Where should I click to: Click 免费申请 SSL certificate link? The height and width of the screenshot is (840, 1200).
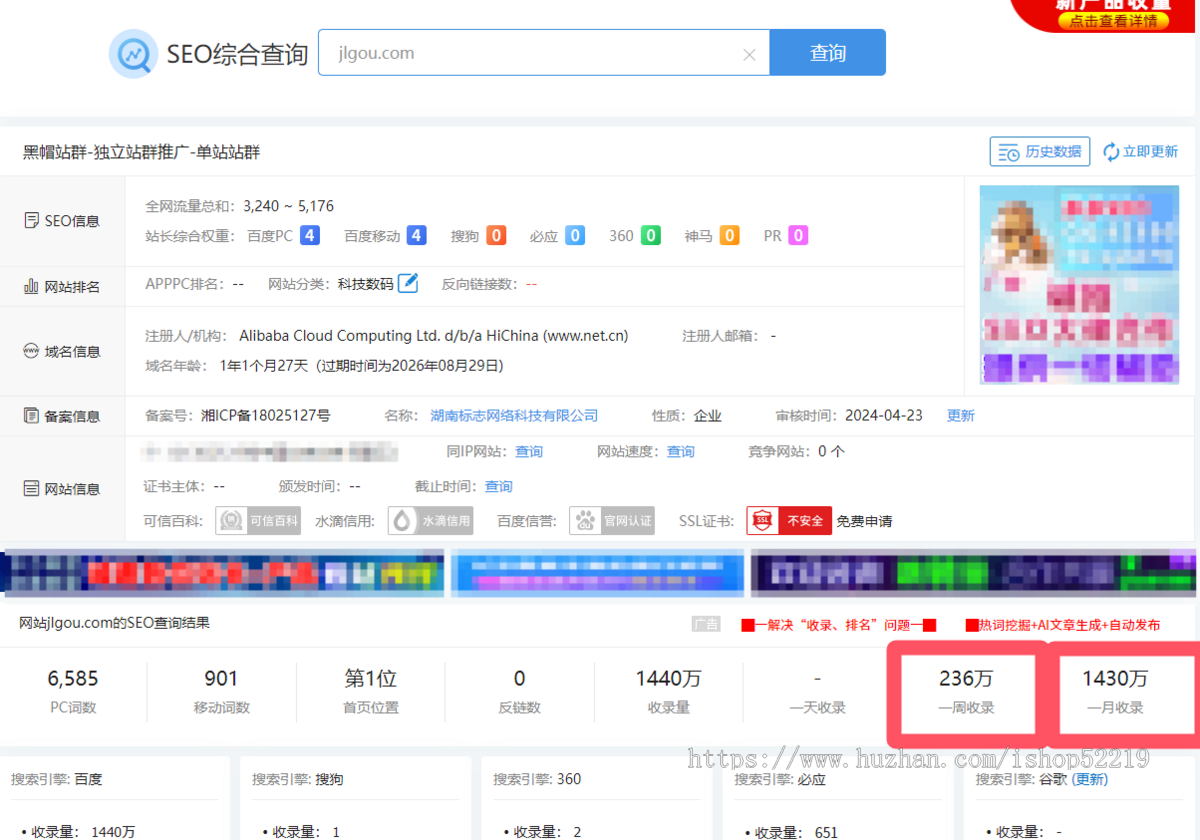[x=864, y=521]
